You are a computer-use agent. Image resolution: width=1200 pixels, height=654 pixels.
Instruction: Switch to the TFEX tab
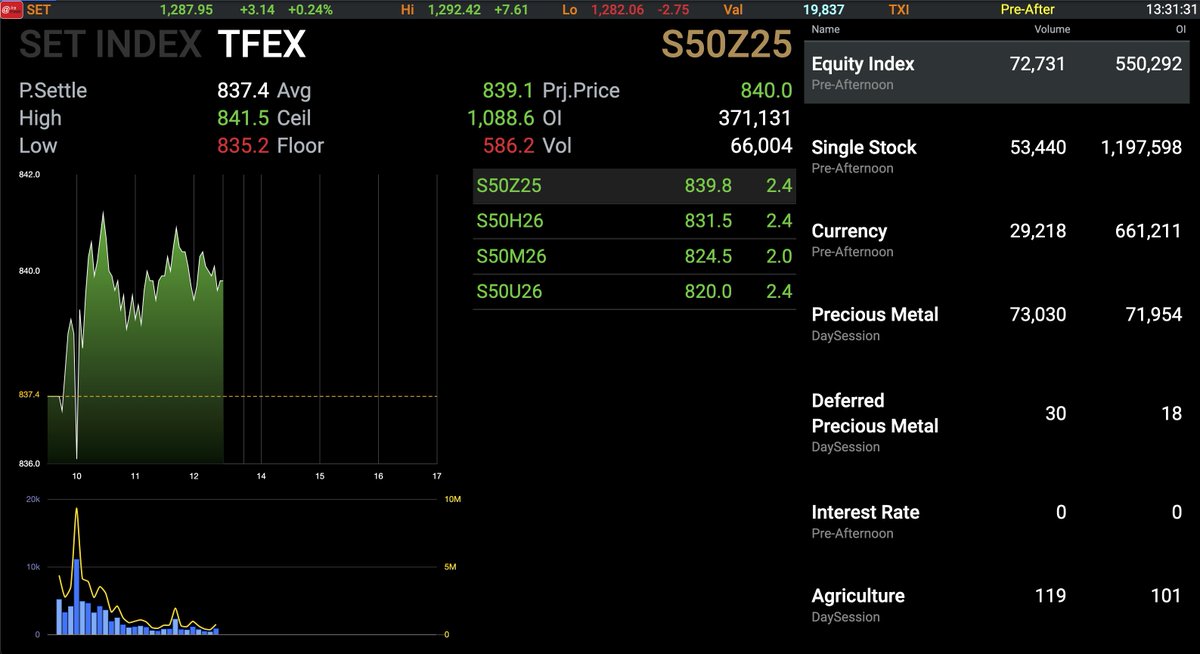tap(262, 45)
